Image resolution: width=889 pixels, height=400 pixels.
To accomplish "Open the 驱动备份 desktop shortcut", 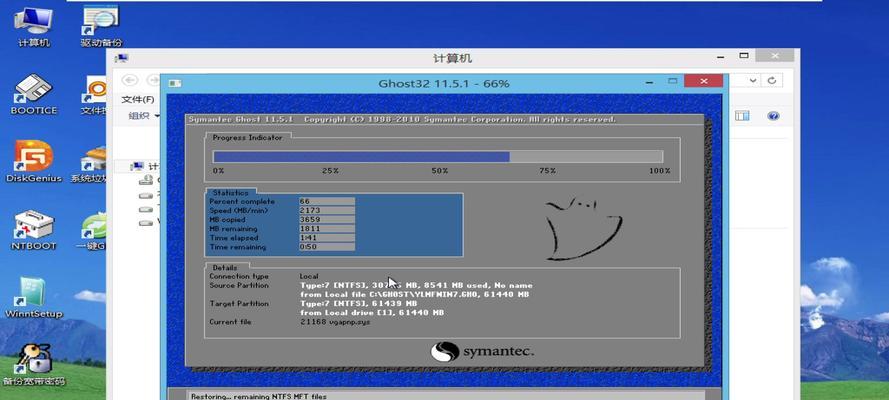I will click(101, 25).
